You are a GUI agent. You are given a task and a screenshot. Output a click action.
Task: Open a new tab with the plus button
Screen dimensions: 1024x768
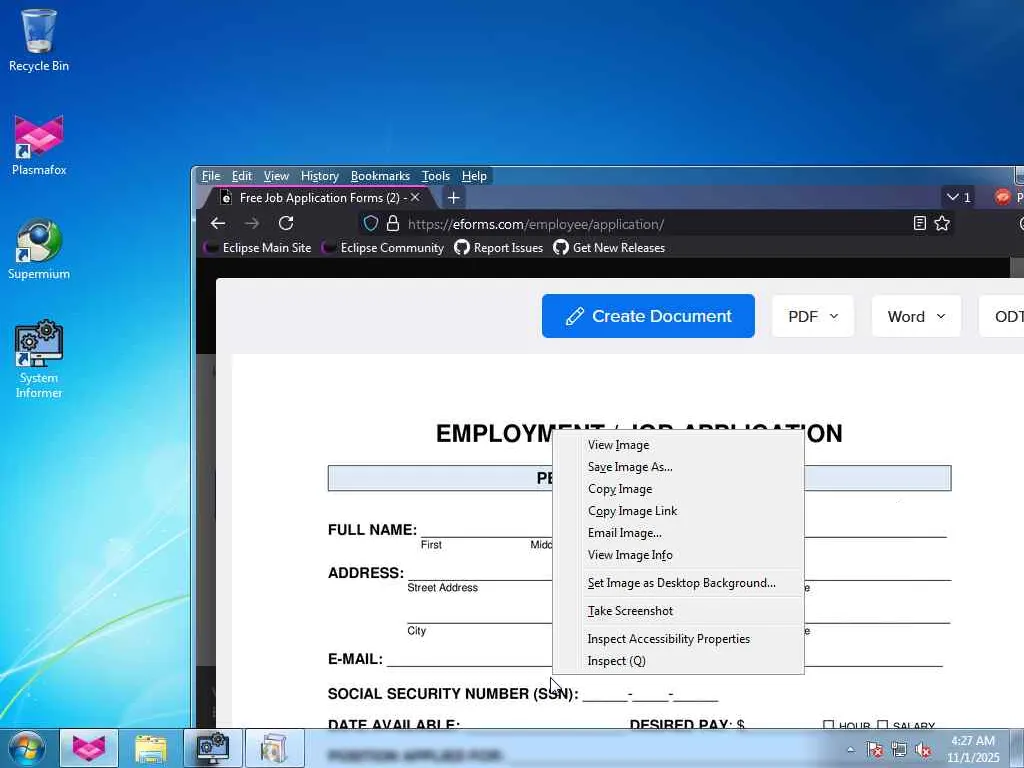[453, 197]
